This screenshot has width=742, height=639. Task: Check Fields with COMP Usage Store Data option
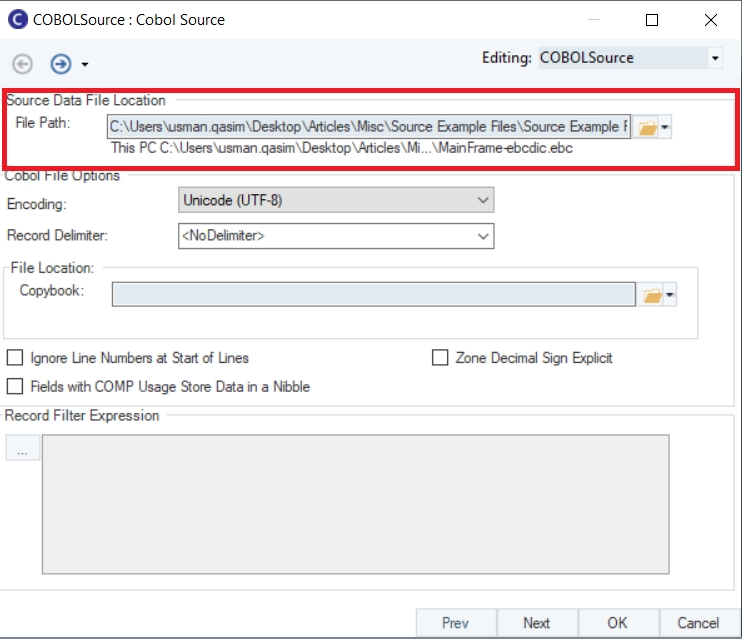[15, 386]
